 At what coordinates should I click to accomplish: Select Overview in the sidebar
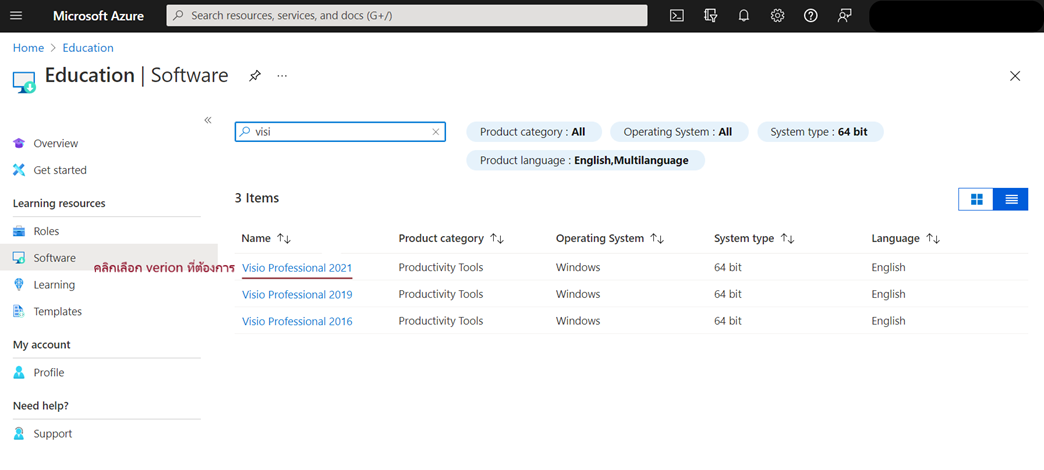pyautogui.click(x=55, y=144)
